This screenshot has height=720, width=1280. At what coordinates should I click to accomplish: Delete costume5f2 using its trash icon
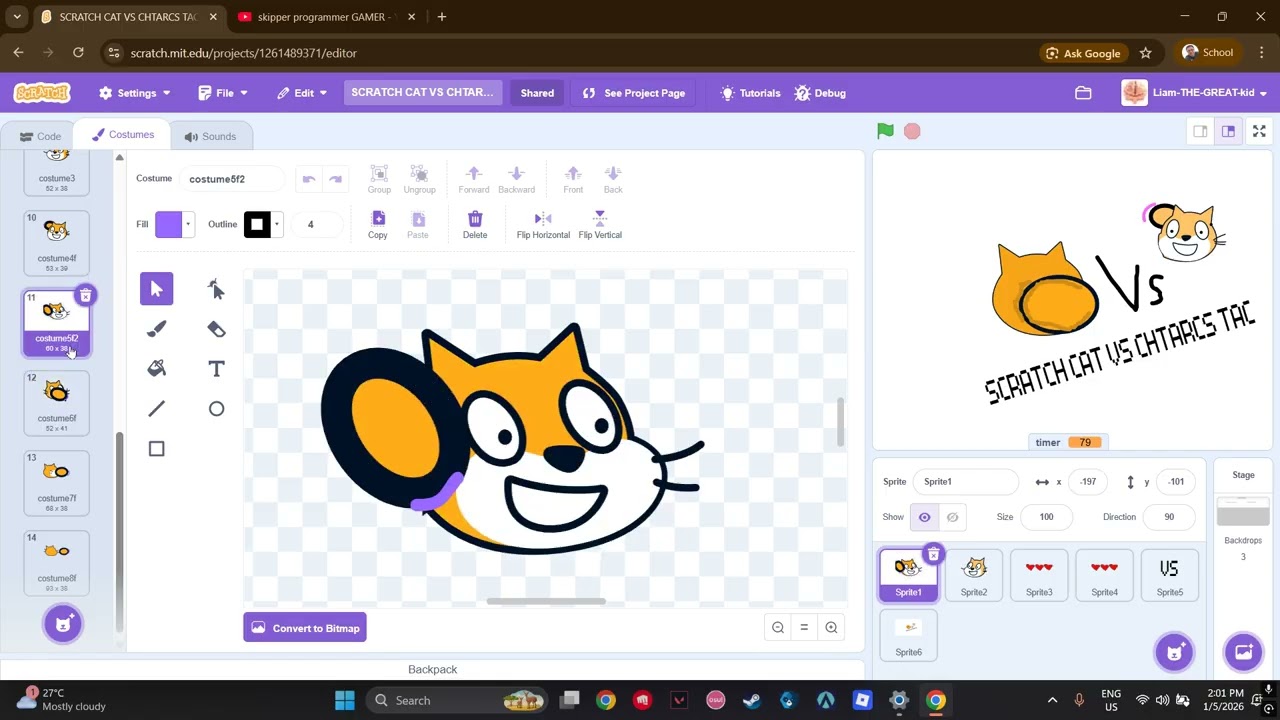click(86, 295)
